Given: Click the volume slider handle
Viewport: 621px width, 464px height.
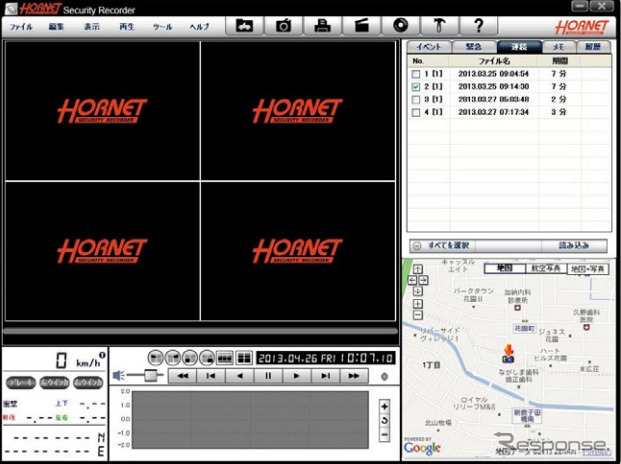Looking at the screenshot, I should click(x=150, y=375).
